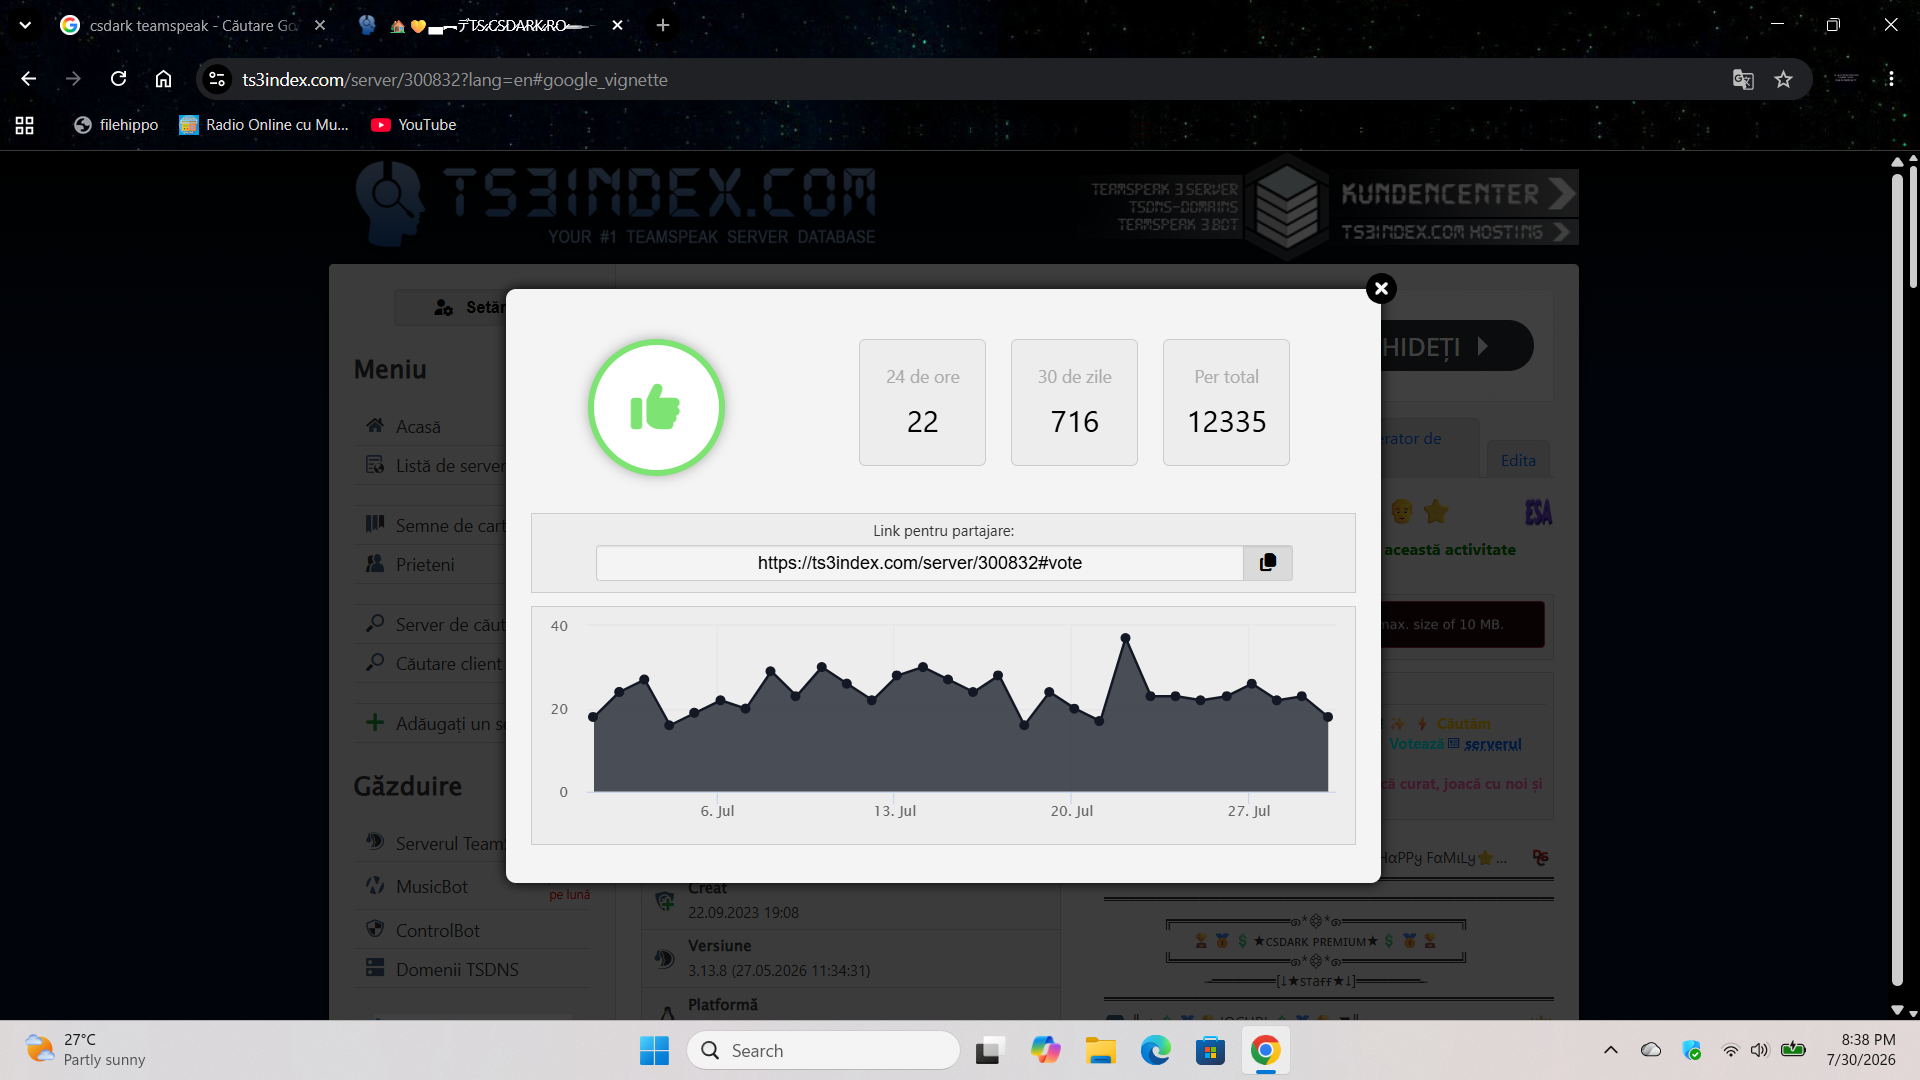Open Chrome's three-dot menu
The width and height of the screenshot is (1920, 1080).
pyautogui.click(x=1891, y=79)
